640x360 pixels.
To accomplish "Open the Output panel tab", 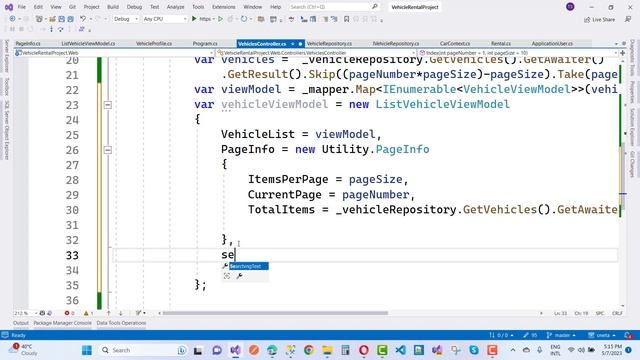I will click(x=21, y=323).
